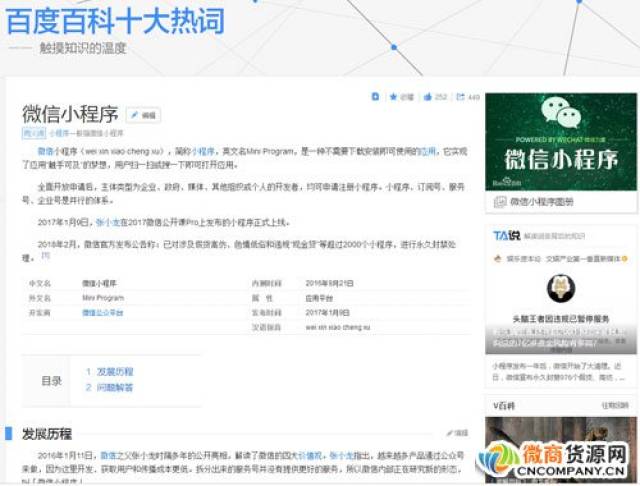
Task: Open the 应用 link in the first paragraph
Action: point(428,151)
